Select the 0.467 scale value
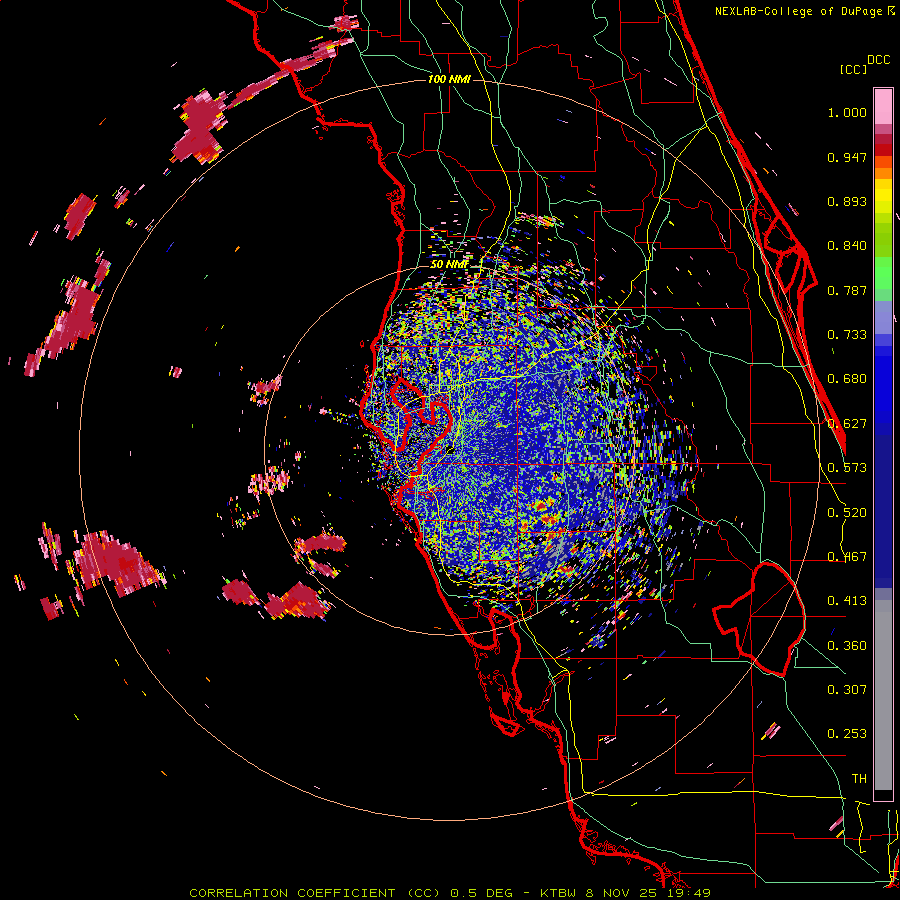This screenshot has width=900, height=900. [x=847, y=557]
